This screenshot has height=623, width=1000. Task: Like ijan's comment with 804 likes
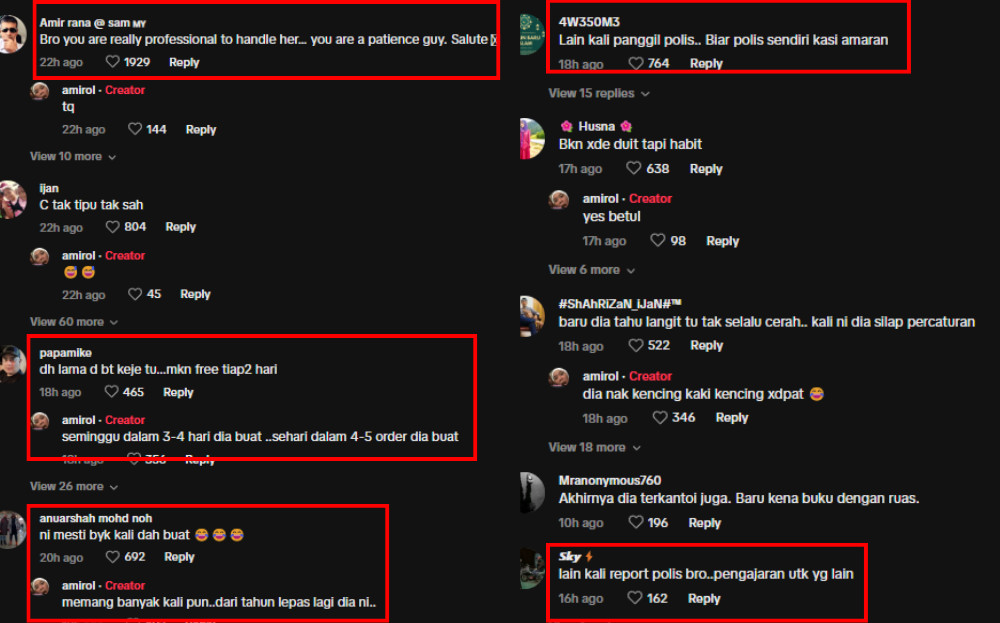[112, 226]
